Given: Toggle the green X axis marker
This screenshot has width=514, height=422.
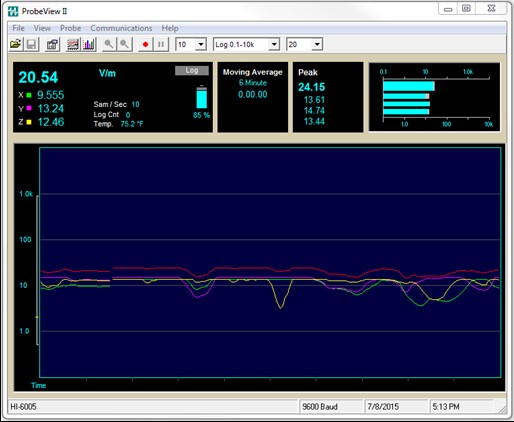Looking at the screenshot, I should (29, 95).
